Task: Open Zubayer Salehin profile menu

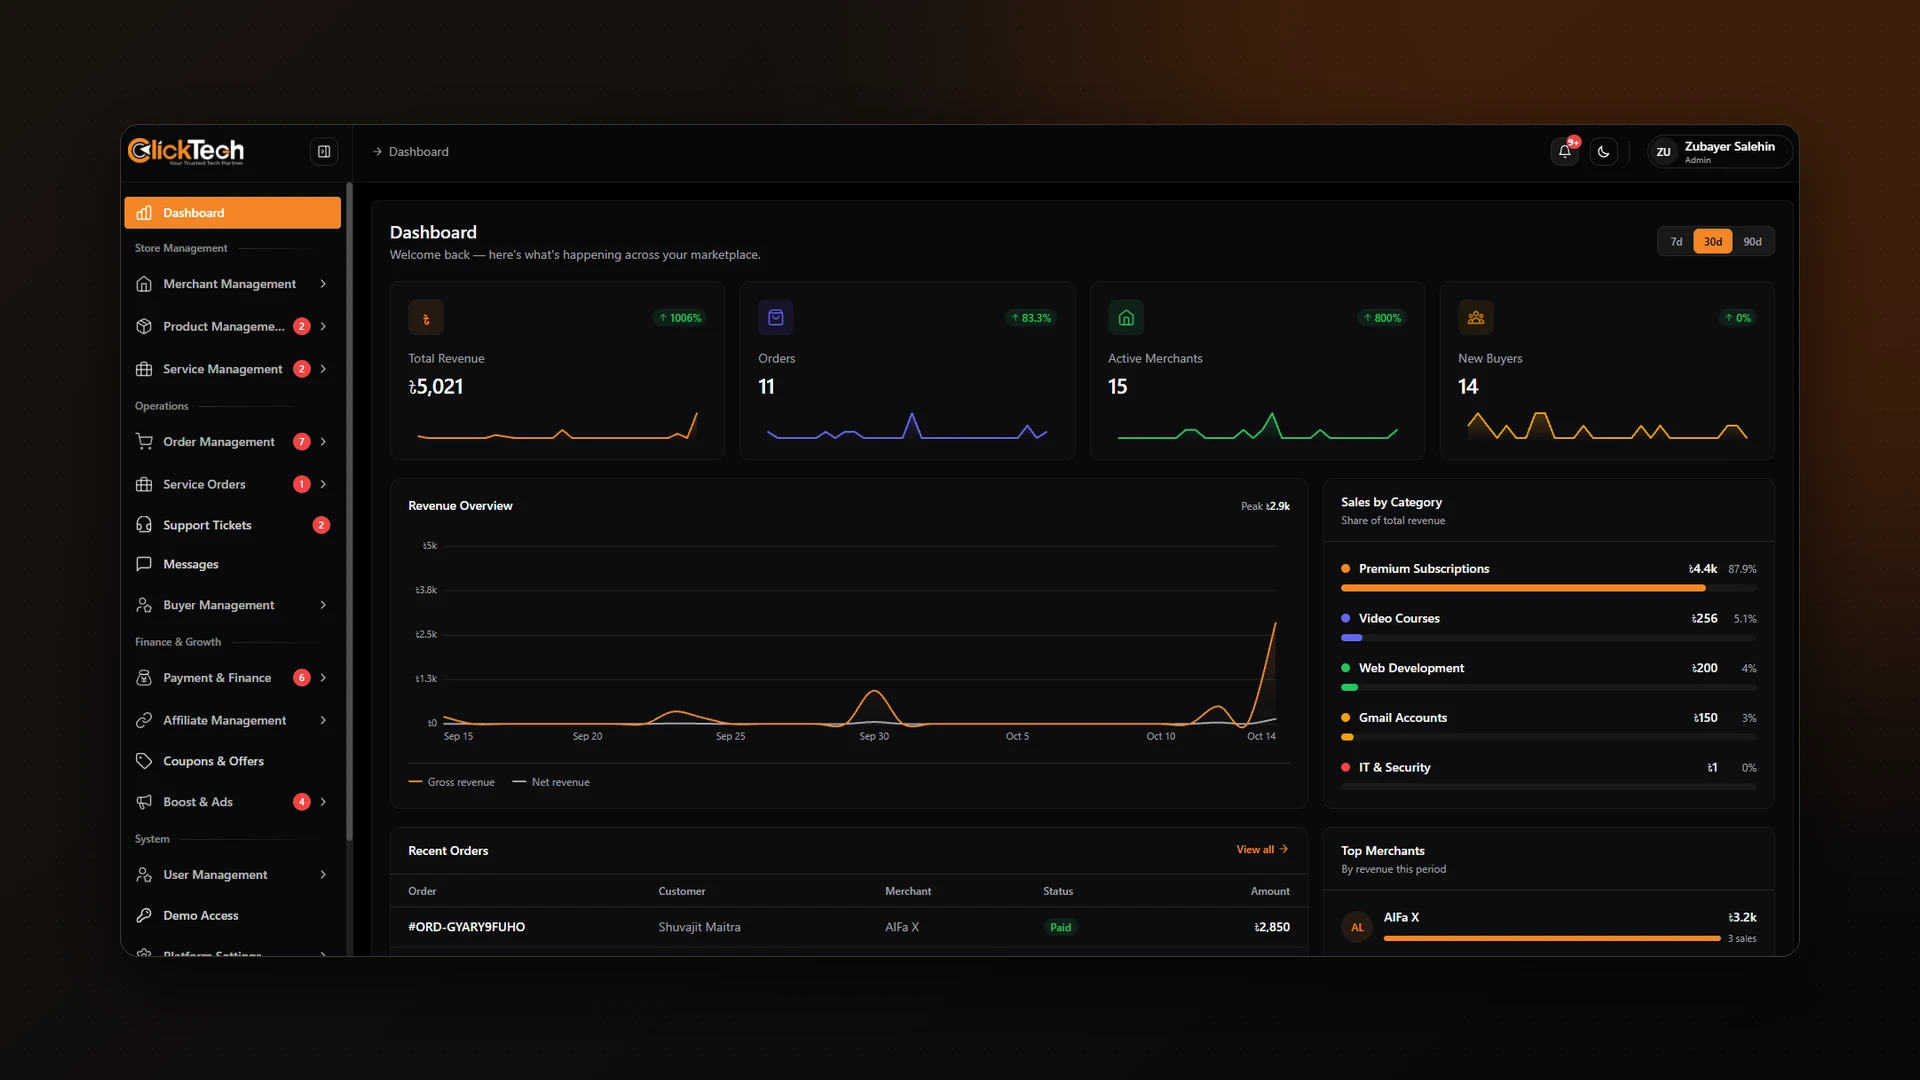Action: point(1719,152)
